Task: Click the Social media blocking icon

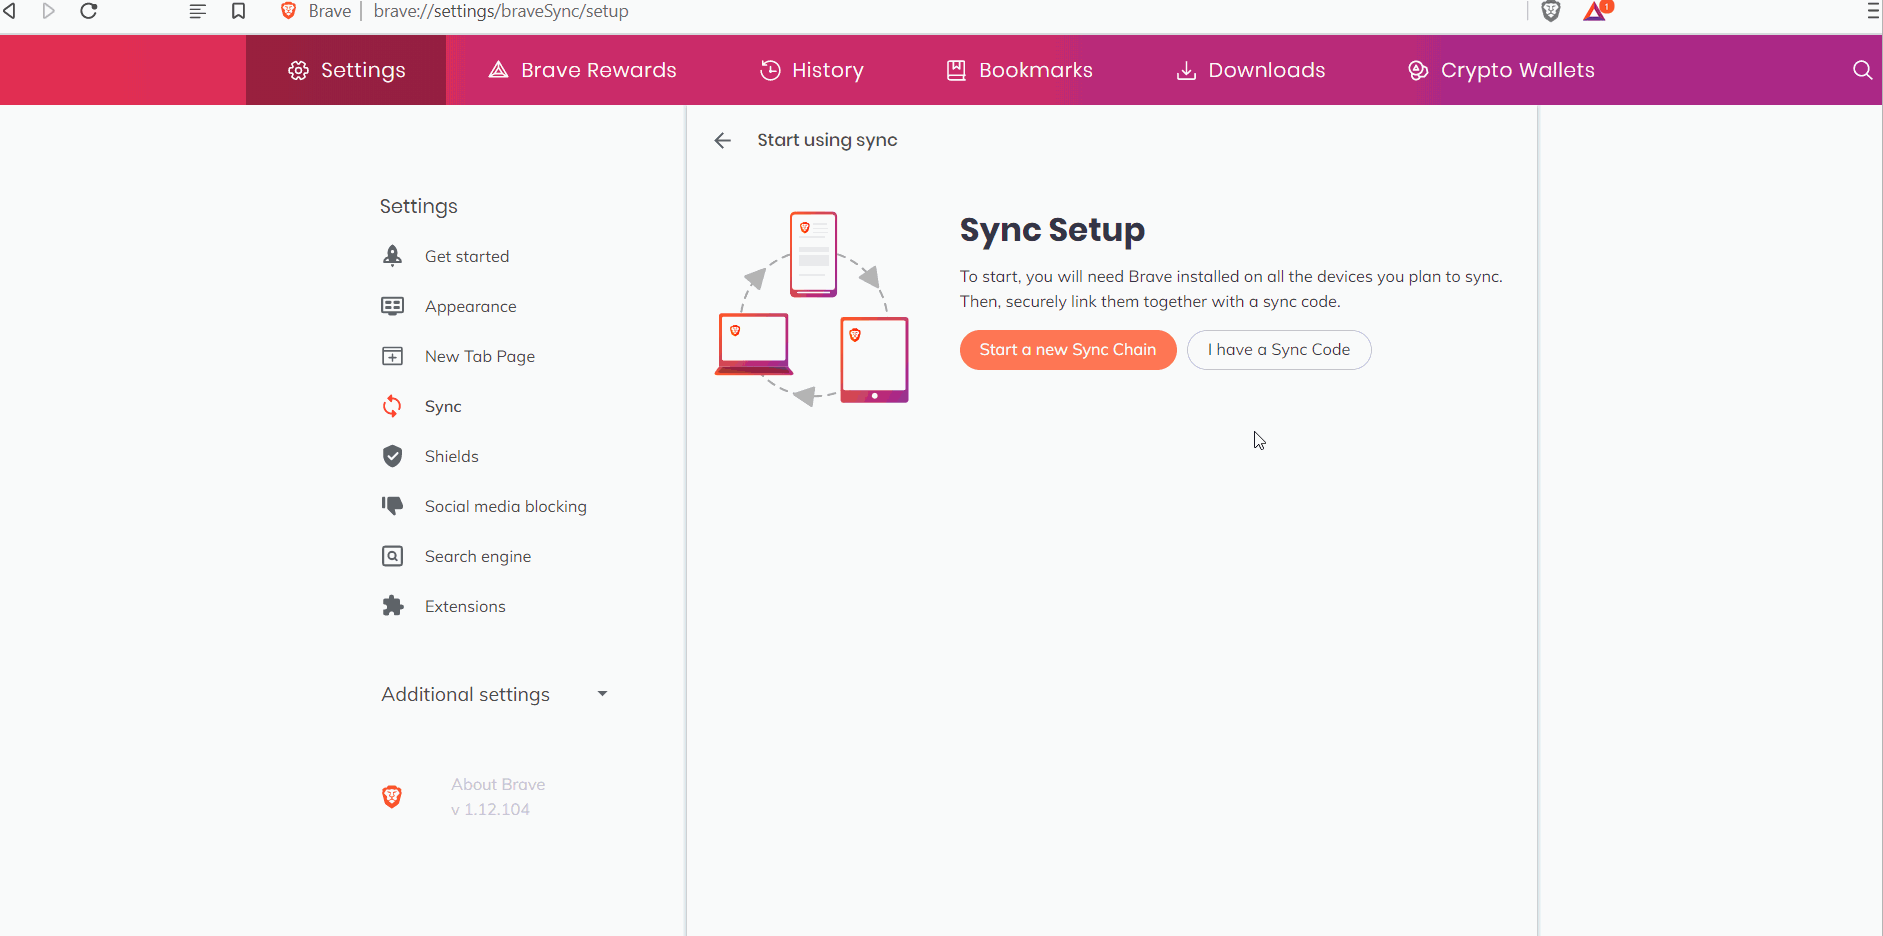Action: click(x=392, y=505)
